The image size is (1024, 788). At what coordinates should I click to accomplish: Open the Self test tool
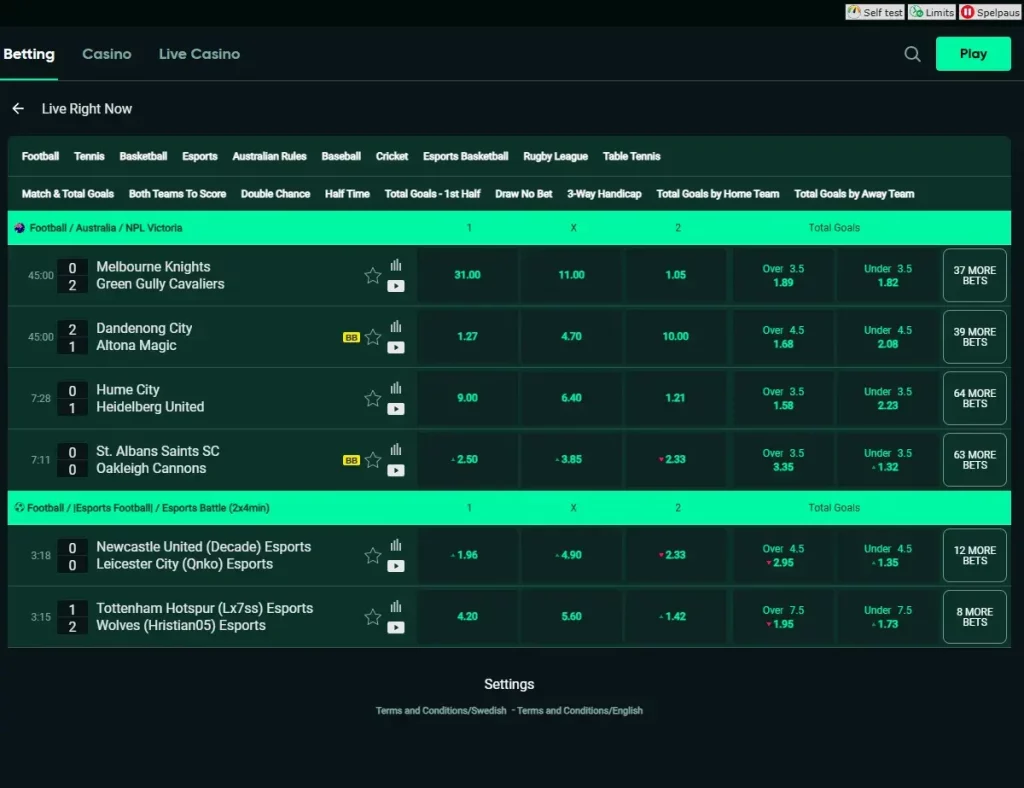pyautogui.click(x=875, y=12)
